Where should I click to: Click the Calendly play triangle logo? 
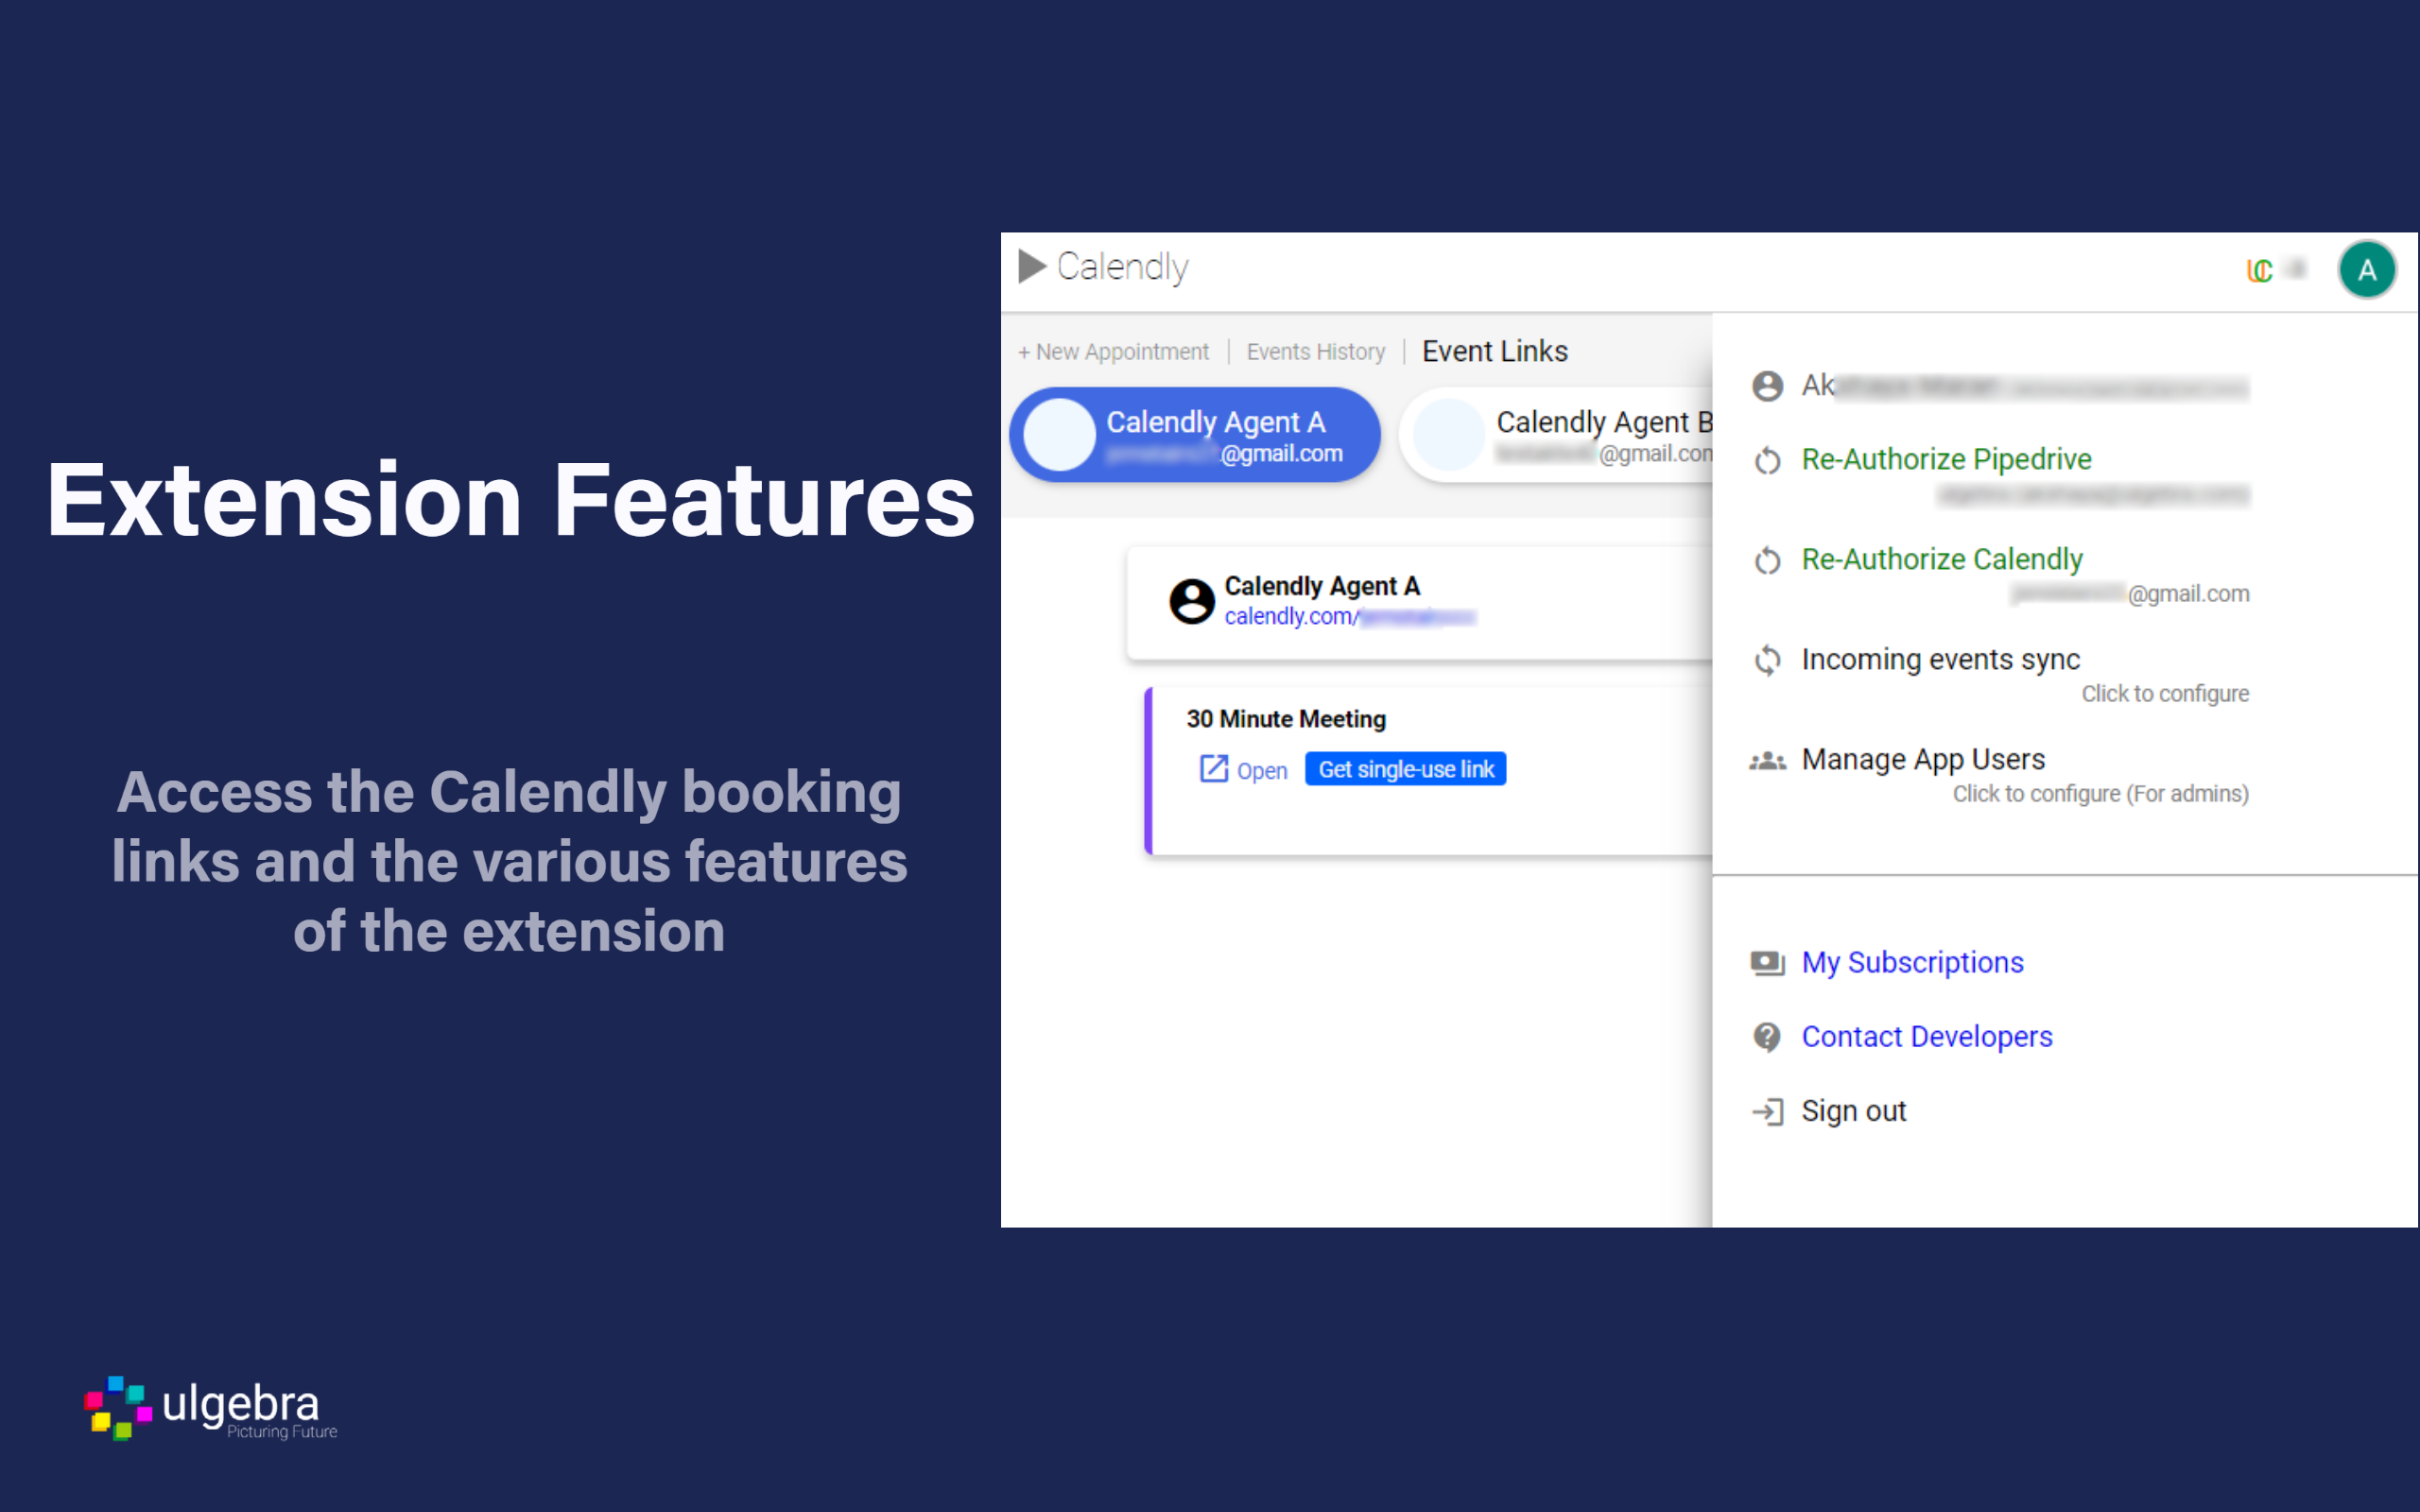click(1031, 267)
